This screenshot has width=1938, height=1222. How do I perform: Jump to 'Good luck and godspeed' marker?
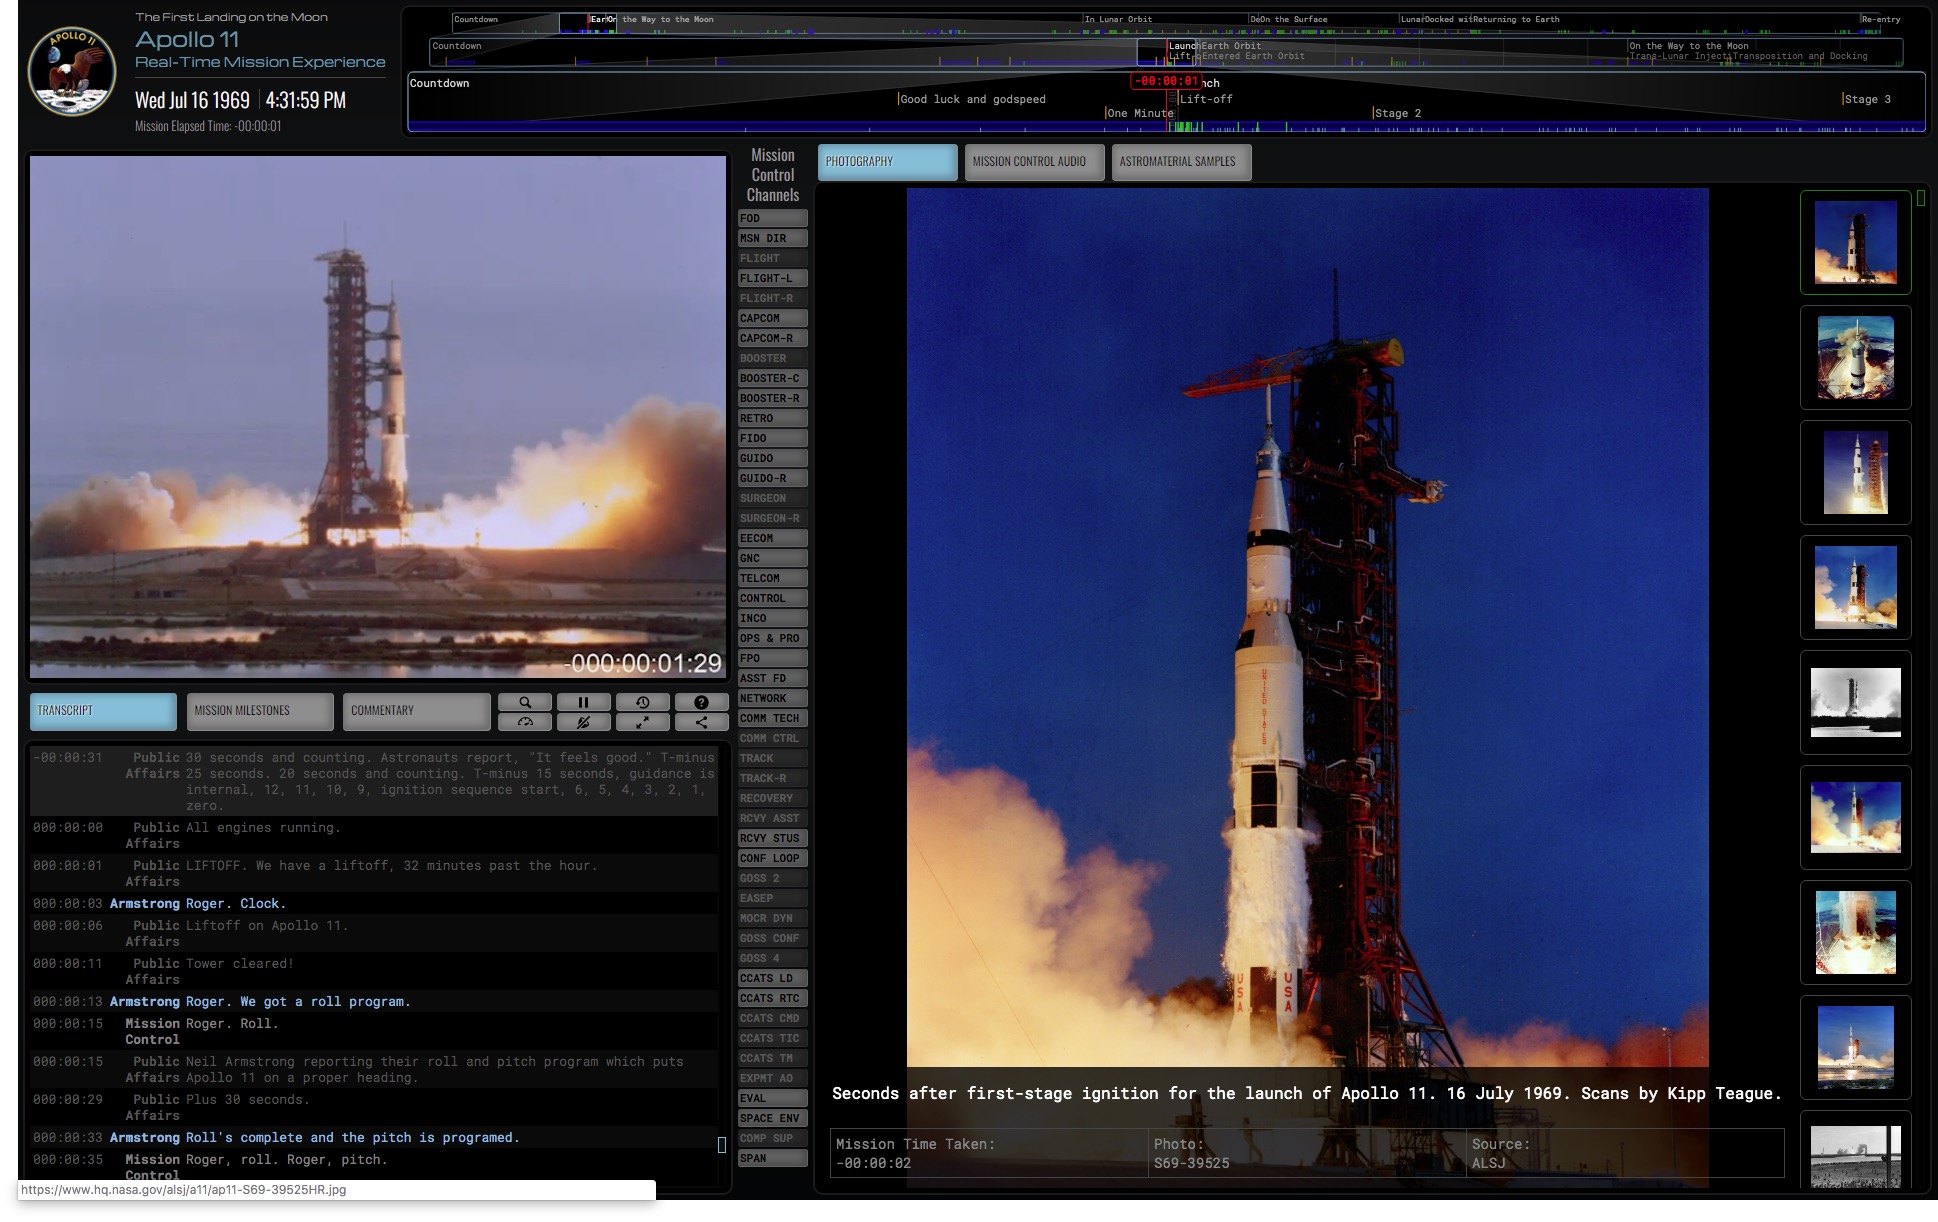972,99
